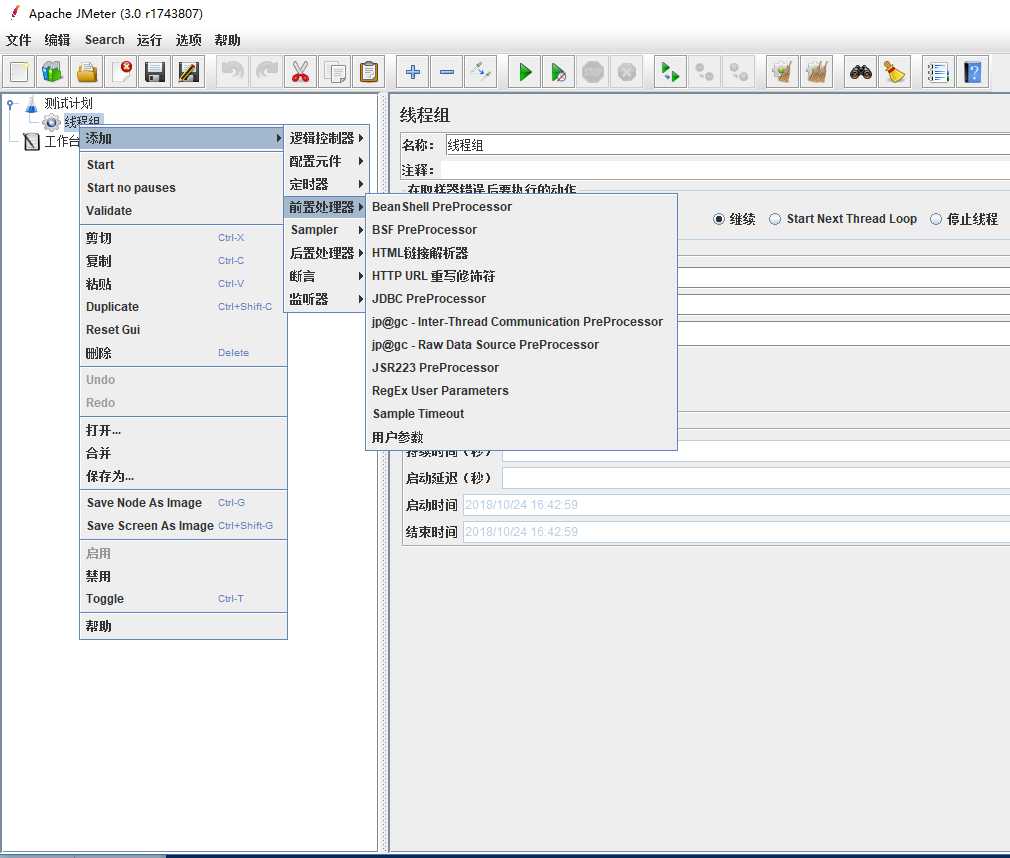The width and height of the screenshot is (1010, 858).
Task: Click the New test plan toolbar icon
Action: coord(19,72)
